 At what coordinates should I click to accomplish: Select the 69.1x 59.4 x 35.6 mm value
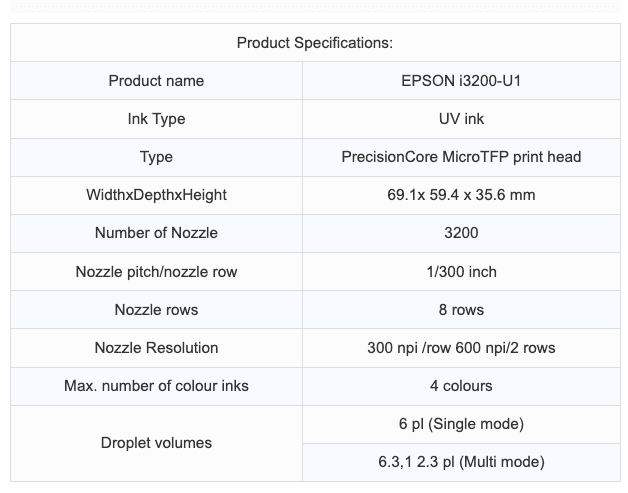(460, 195)
